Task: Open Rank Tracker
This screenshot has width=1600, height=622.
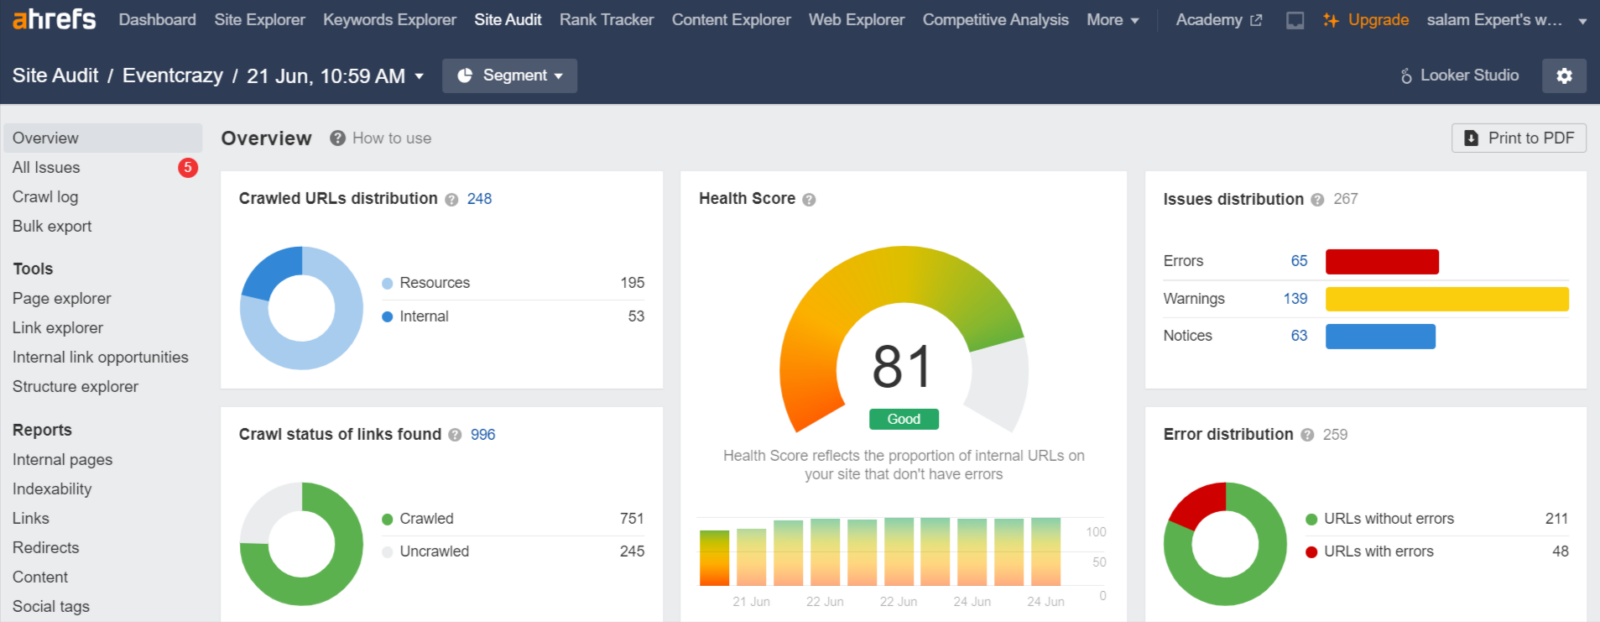Action: (x=606, y=20)
